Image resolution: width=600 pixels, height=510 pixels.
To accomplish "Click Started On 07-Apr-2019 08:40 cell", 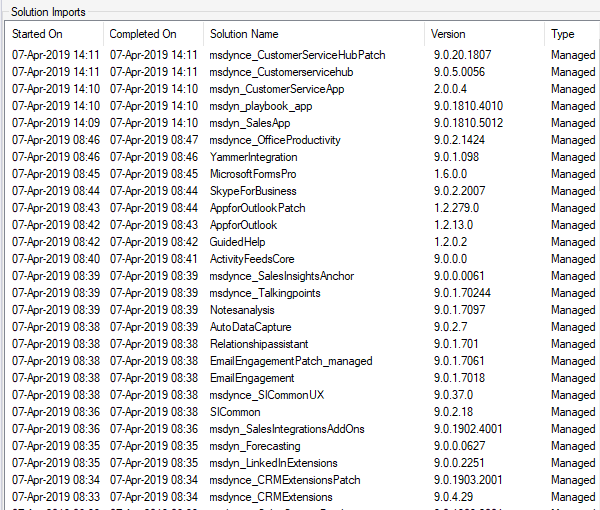I will (x=56, y=259).
